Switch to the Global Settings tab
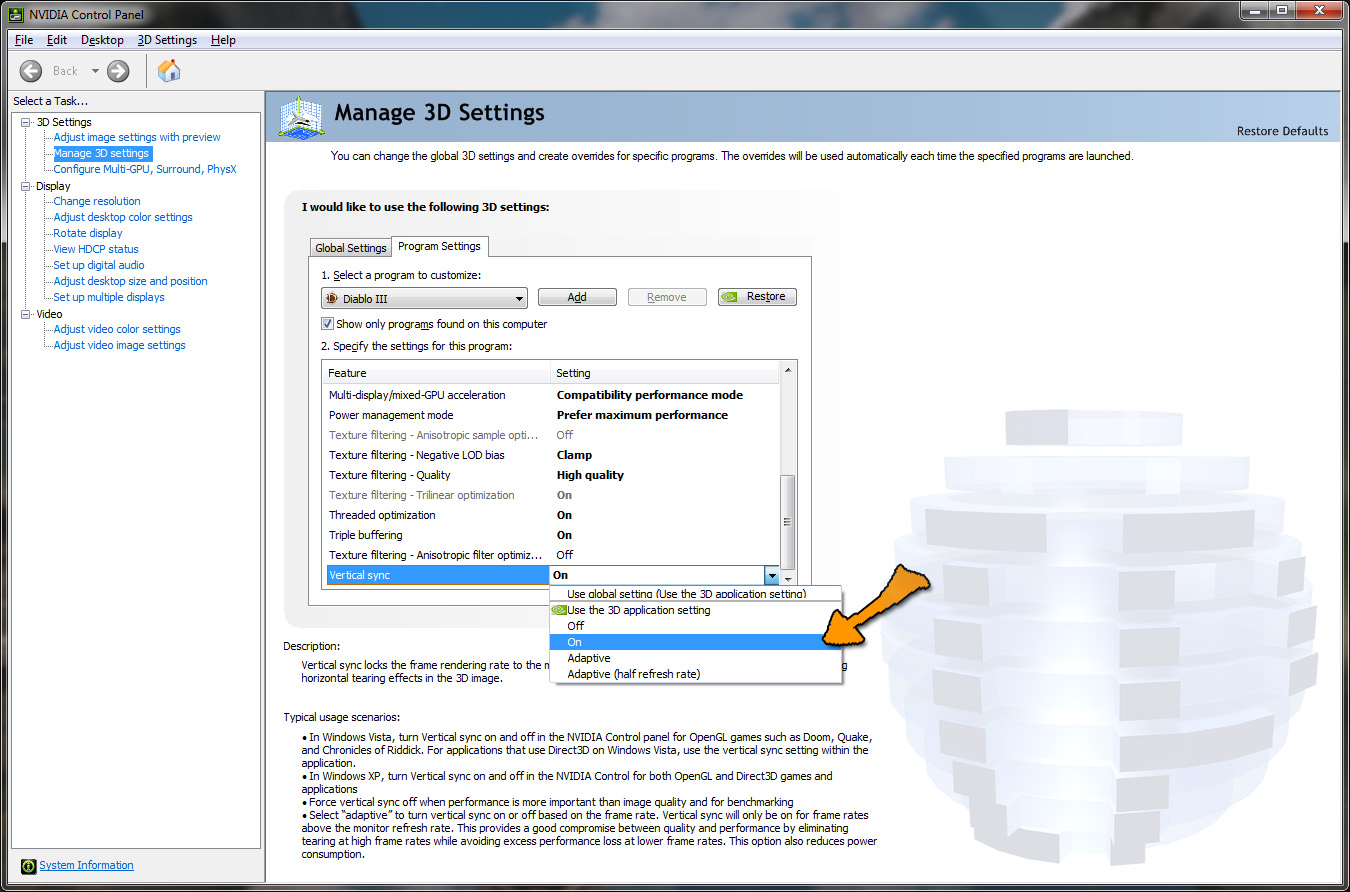This screenshot has height=892, width=1350. [x=349, y=247]
